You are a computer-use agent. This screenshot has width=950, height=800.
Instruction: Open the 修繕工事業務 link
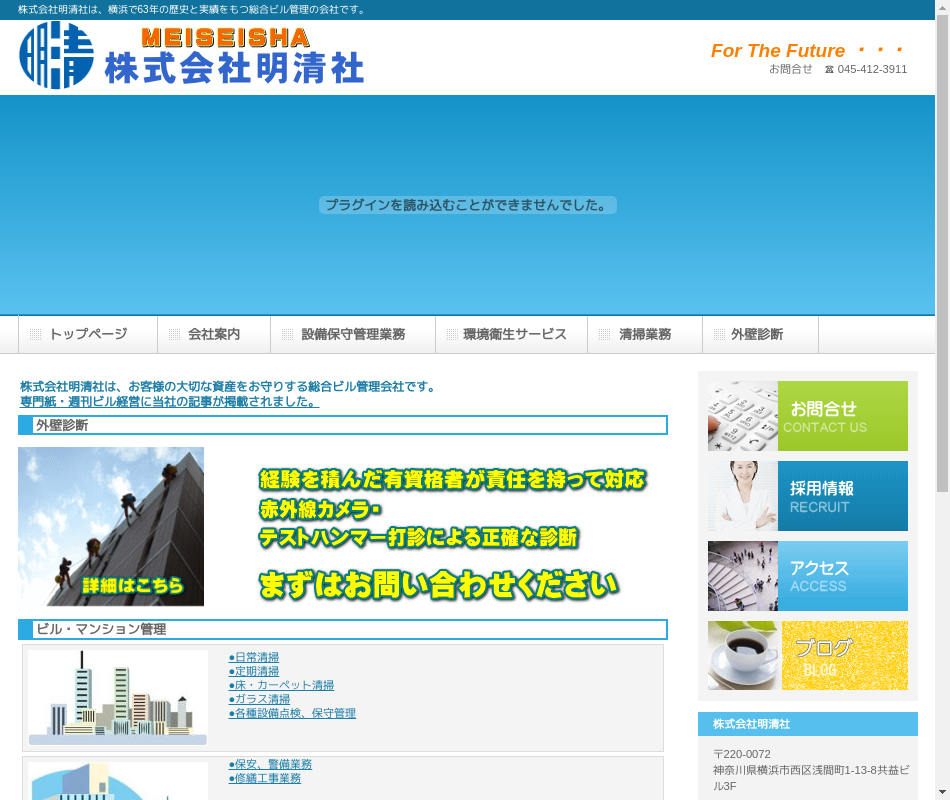point(265,778)
